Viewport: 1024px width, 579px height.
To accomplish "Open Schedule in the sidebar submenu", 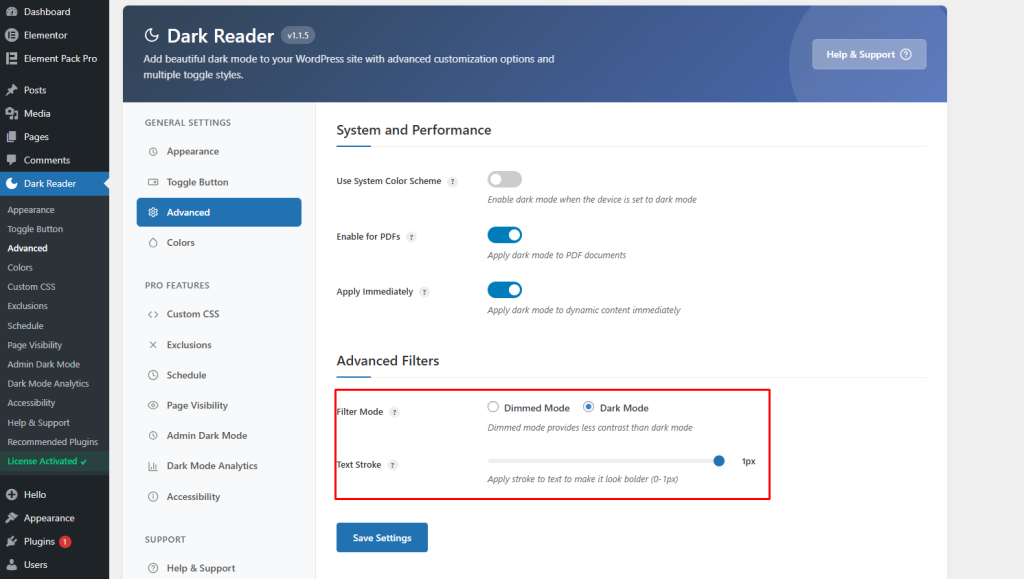I will [25, 326].
